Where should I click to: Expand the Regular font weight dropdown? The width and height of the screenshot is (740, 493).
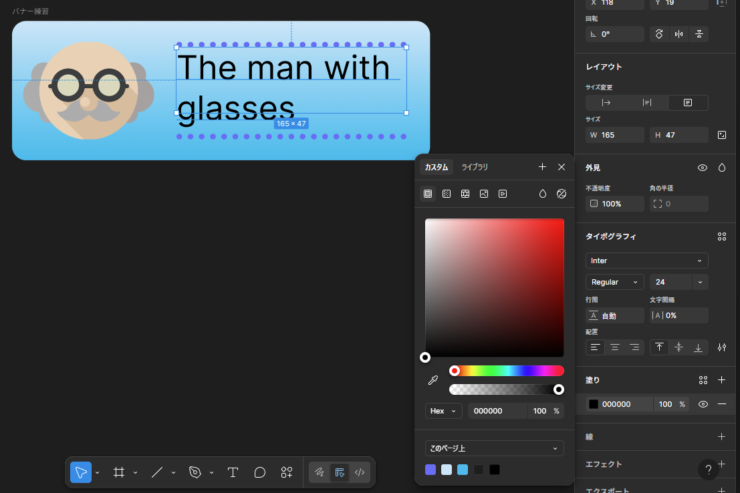click(614, 282)
